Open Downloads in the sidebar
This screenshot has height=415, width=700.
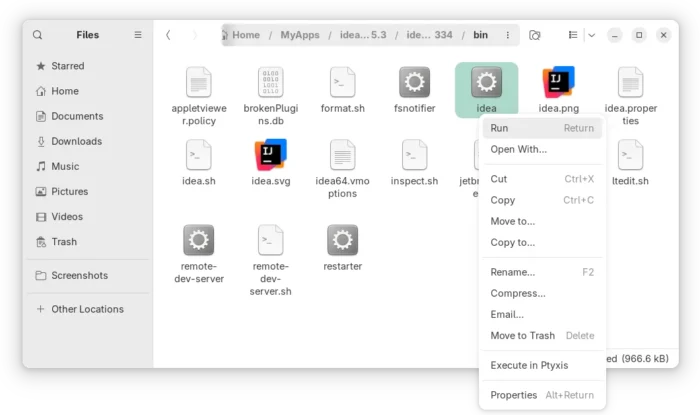[76, 141]
